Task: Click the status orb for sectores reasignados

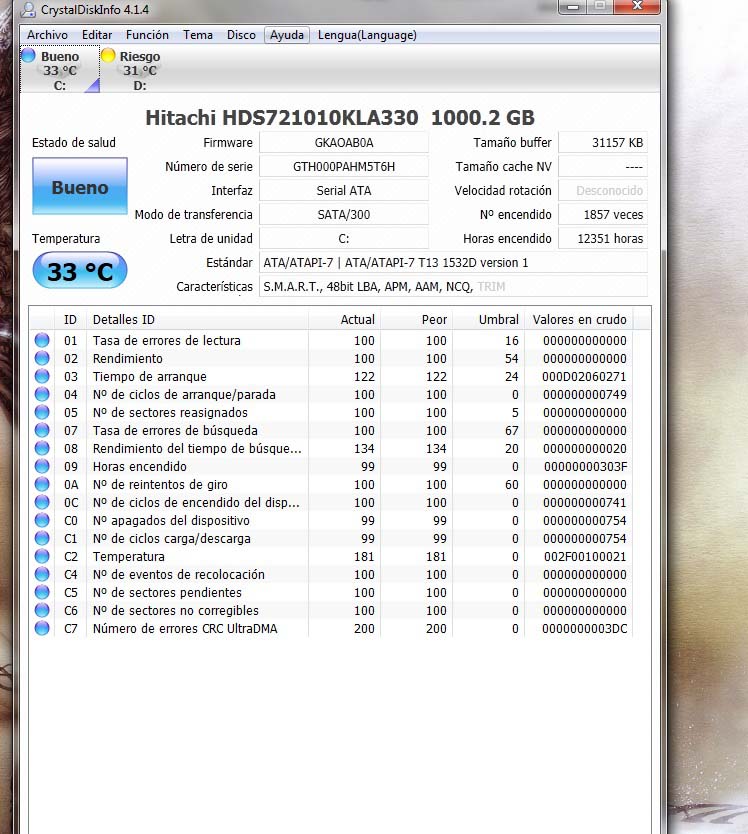Action: 42,412
